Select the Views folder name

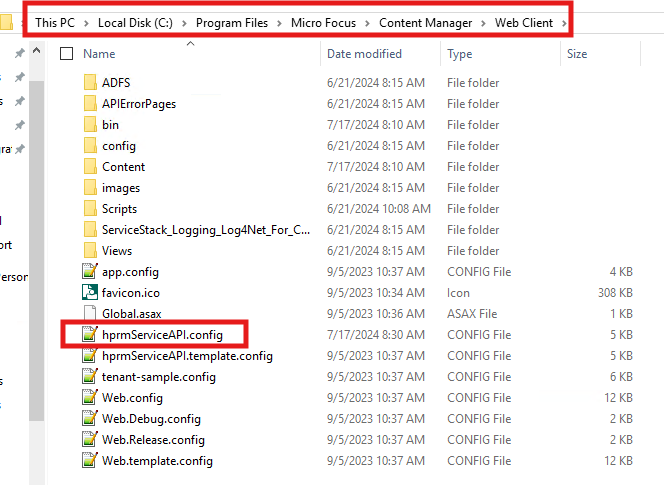117,251
